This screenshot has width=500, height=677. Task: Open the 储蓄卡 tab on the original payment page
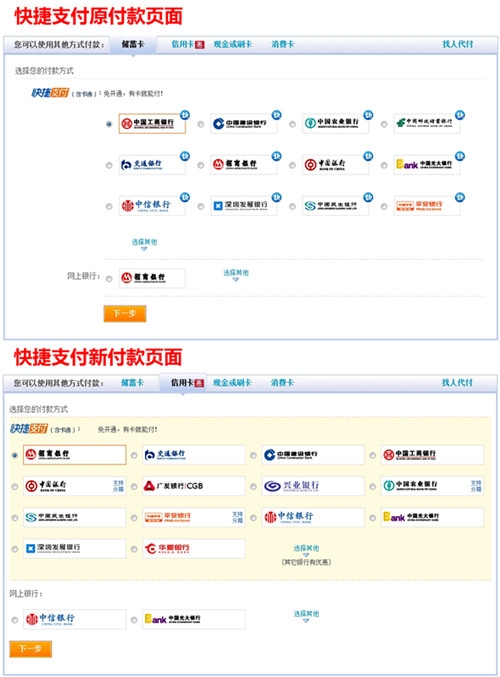[133, 44]
